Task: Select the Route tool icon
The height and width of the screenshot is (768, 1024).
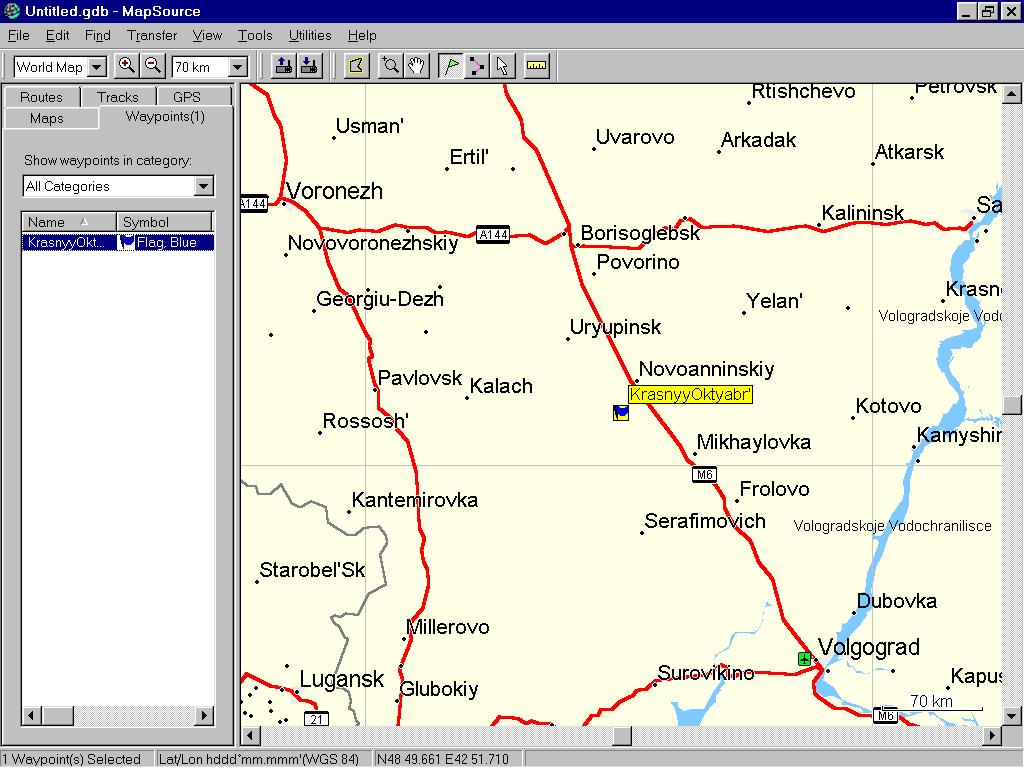Action: [477, 66]
